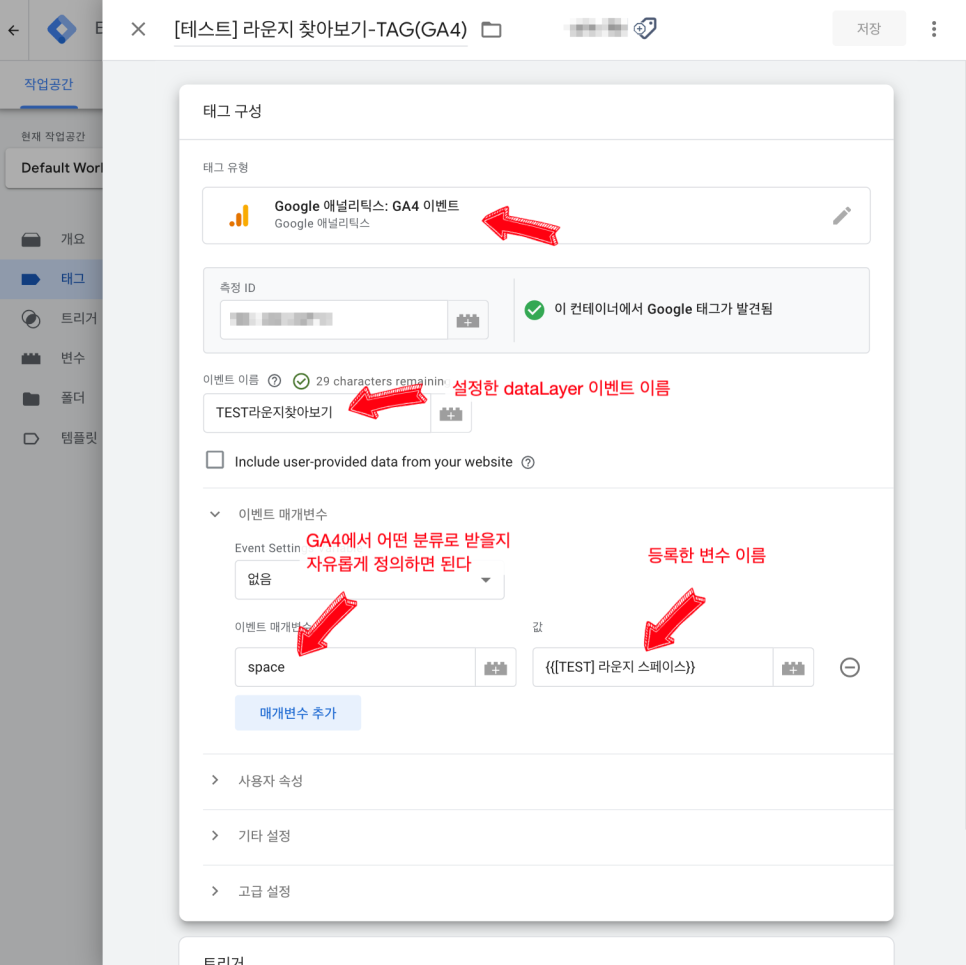
Task: Click the pencil edit icon for tag type
Action: click(x=842, y=216)
